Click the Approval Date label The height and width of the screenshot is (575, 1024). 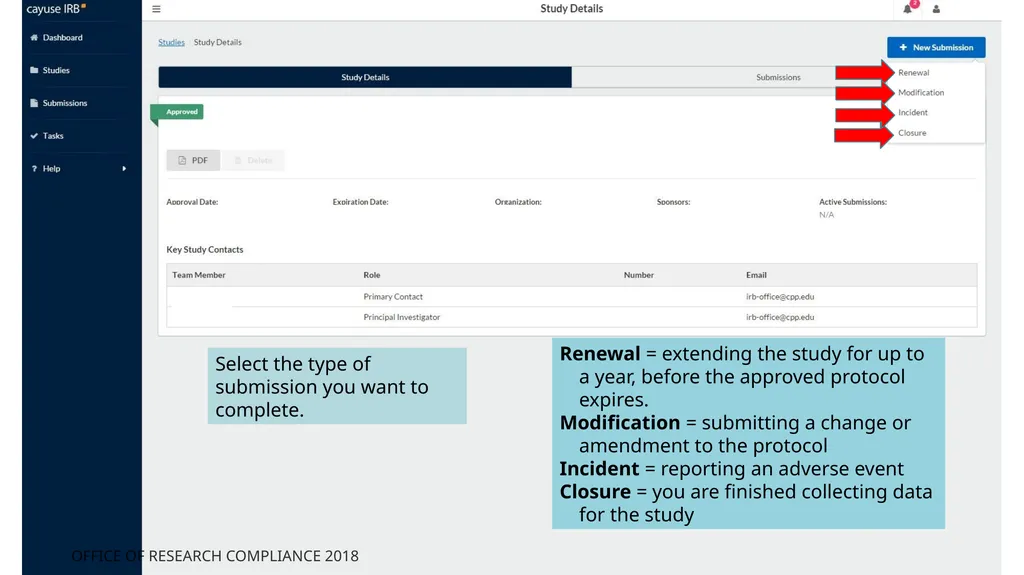tap(192, 202)
